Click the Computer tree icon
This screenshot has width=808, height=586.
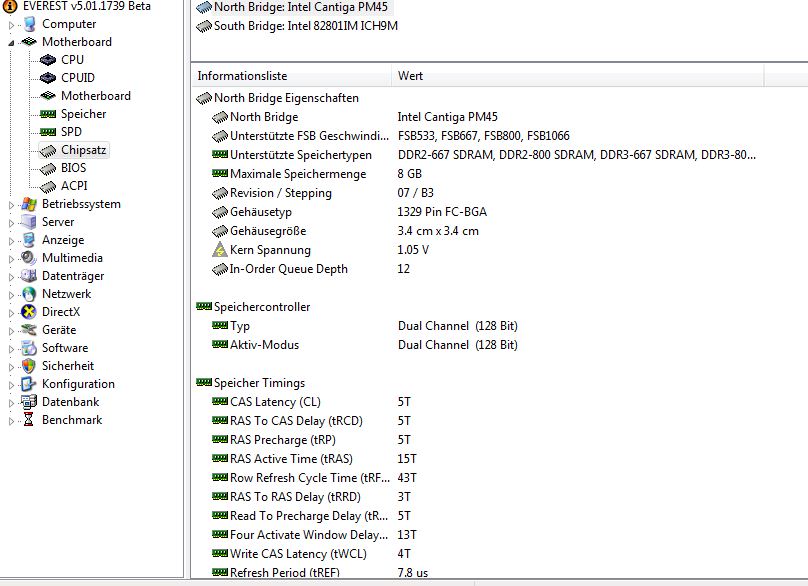29,24
